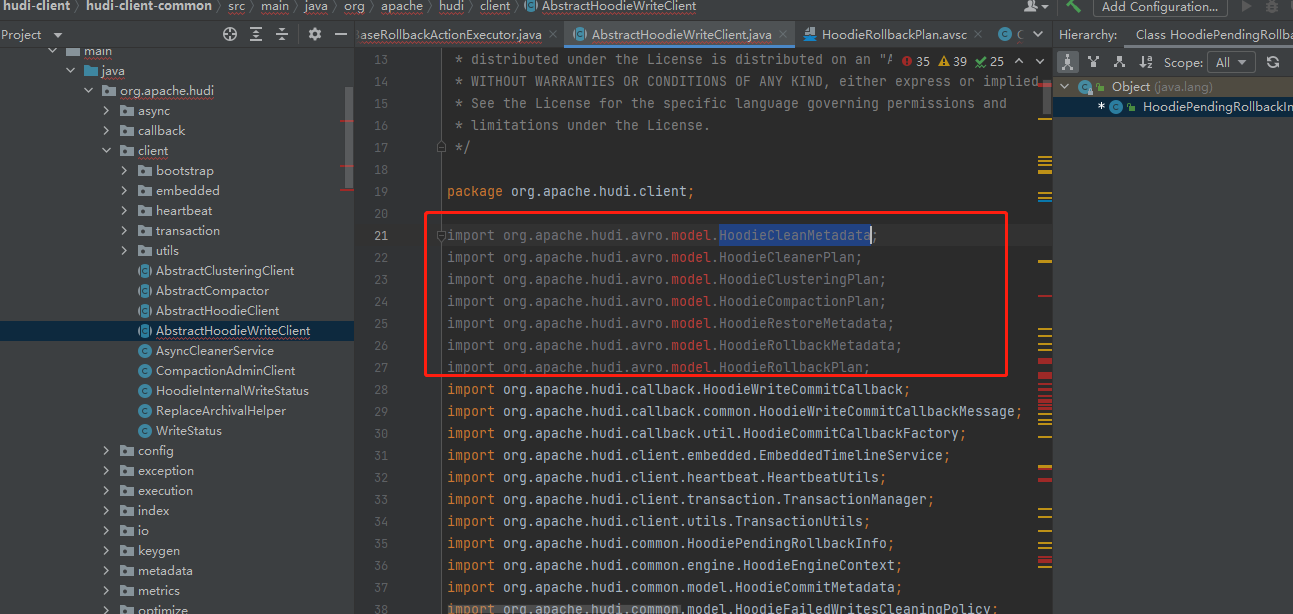Image resolution: width=1293 pixels, height=614 pixels.
Task: Click the Supertypes Hierarchy icon
Action: (1094, 62)
